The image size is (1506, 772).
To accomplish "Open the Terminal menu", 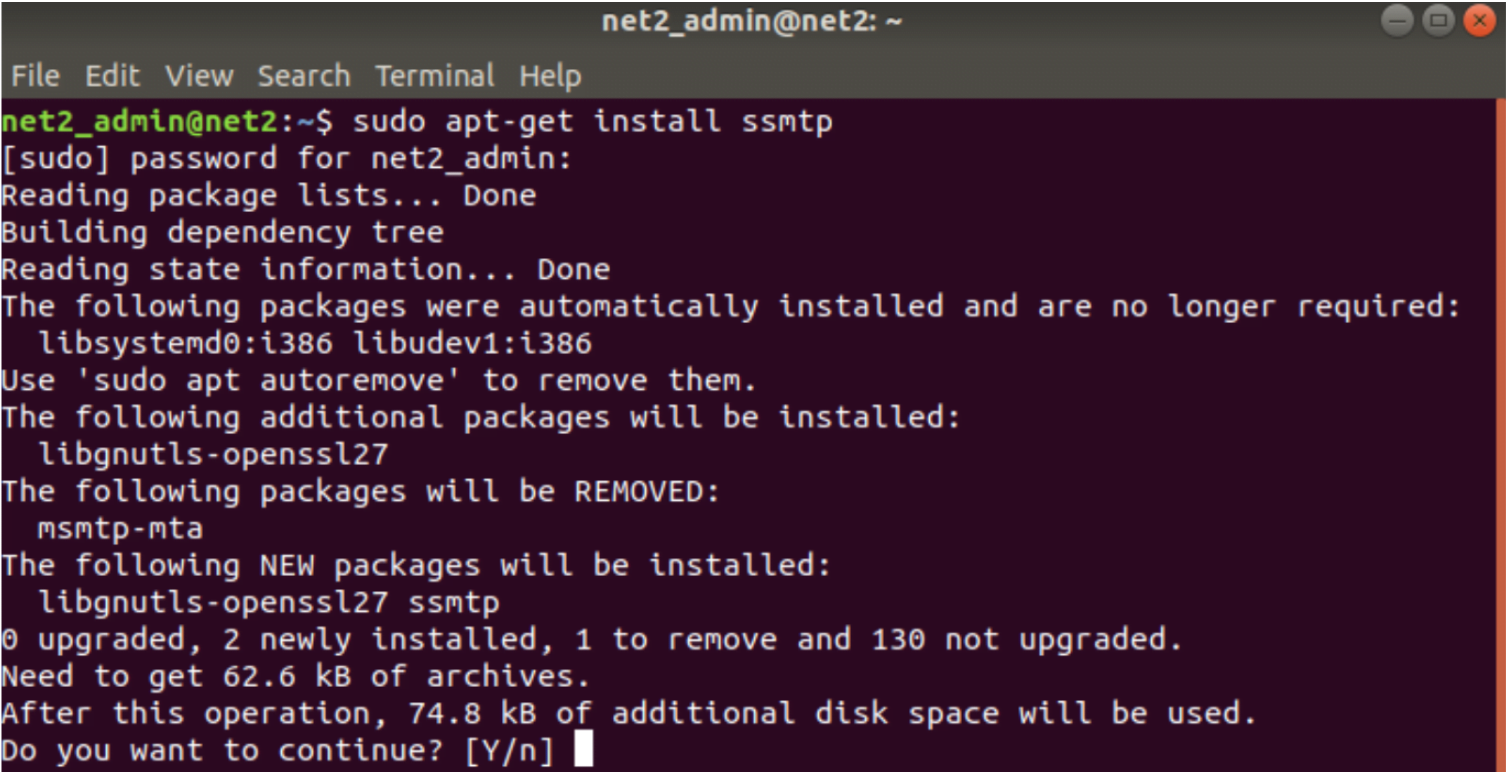I will point(435,76).
